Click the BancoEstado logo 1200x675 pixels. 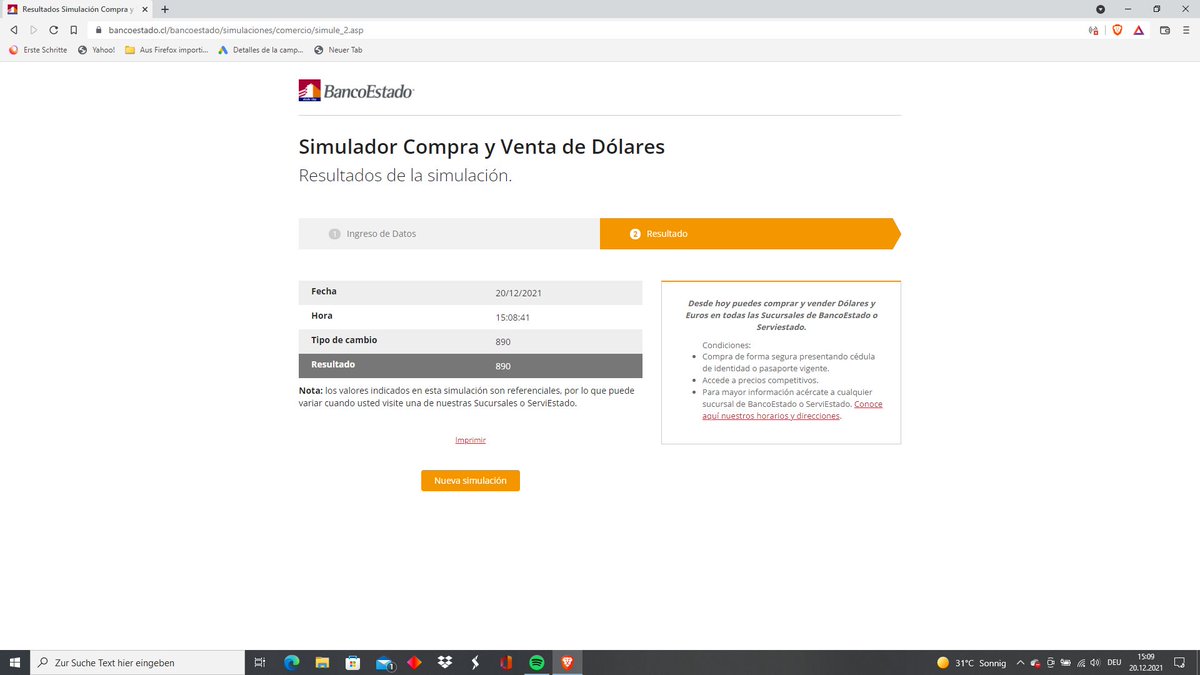(x=356, y=91)
